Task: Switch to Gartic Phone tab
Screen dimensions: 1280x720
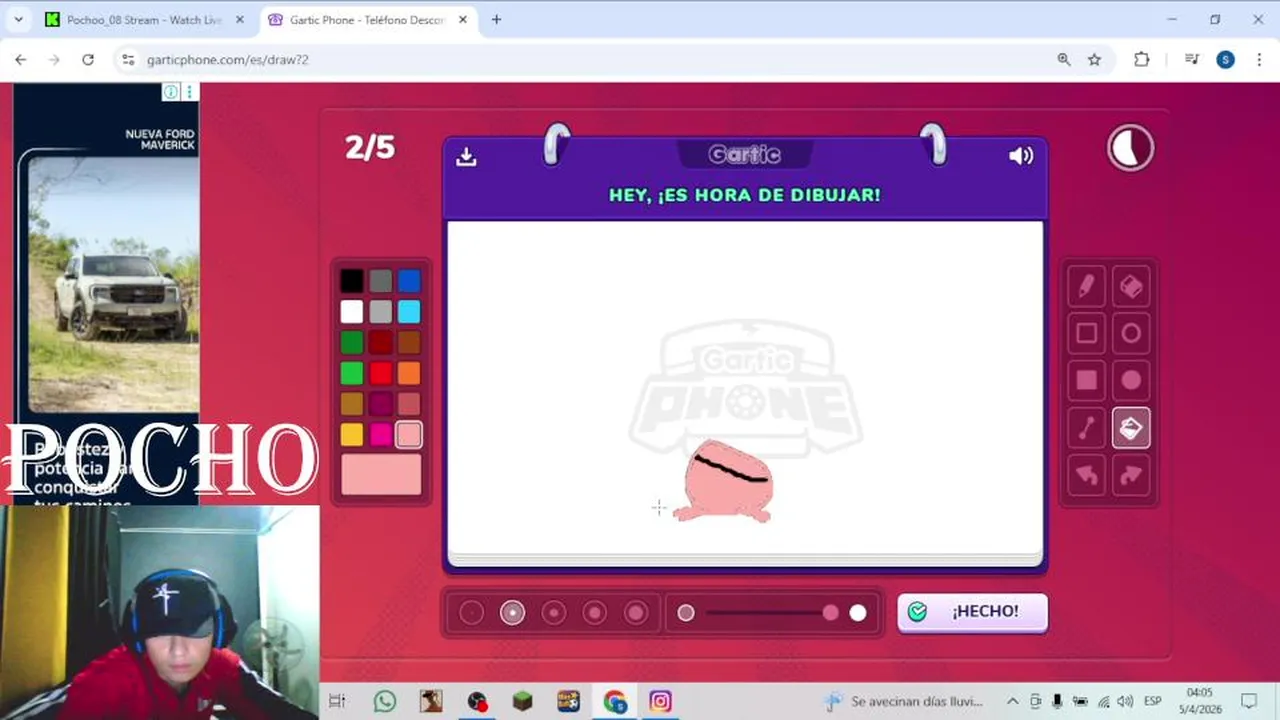Action: click(x=366, y=20)
